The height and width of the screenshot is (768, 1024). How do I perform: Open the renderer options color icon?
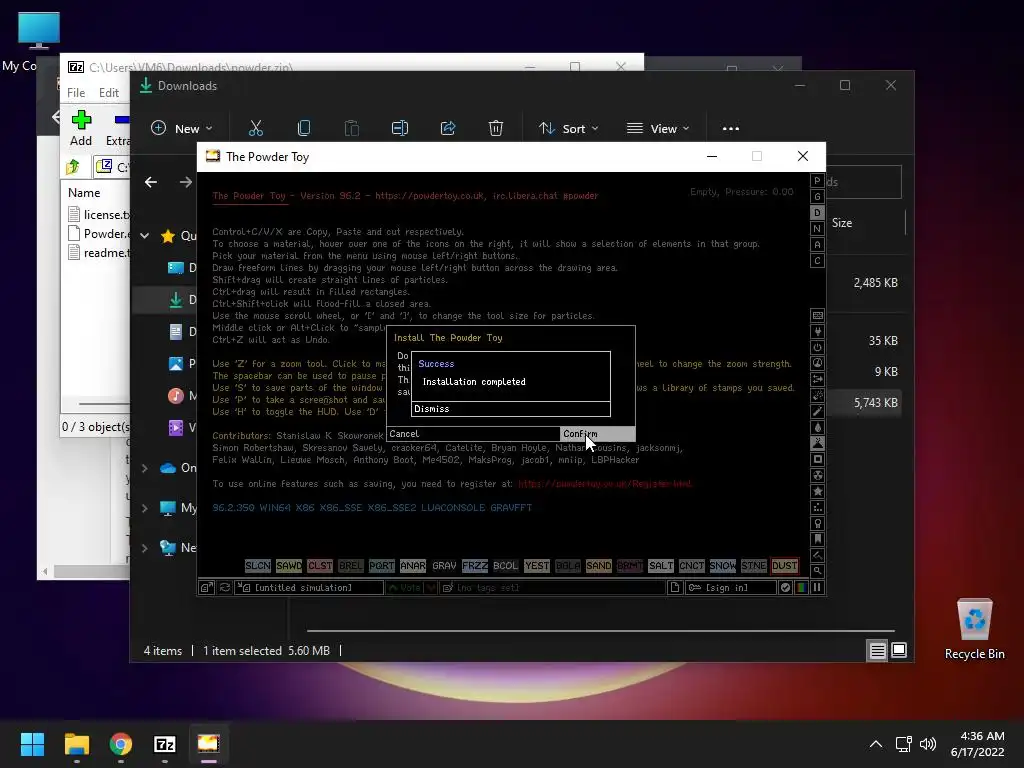click(x=801, y=588)
